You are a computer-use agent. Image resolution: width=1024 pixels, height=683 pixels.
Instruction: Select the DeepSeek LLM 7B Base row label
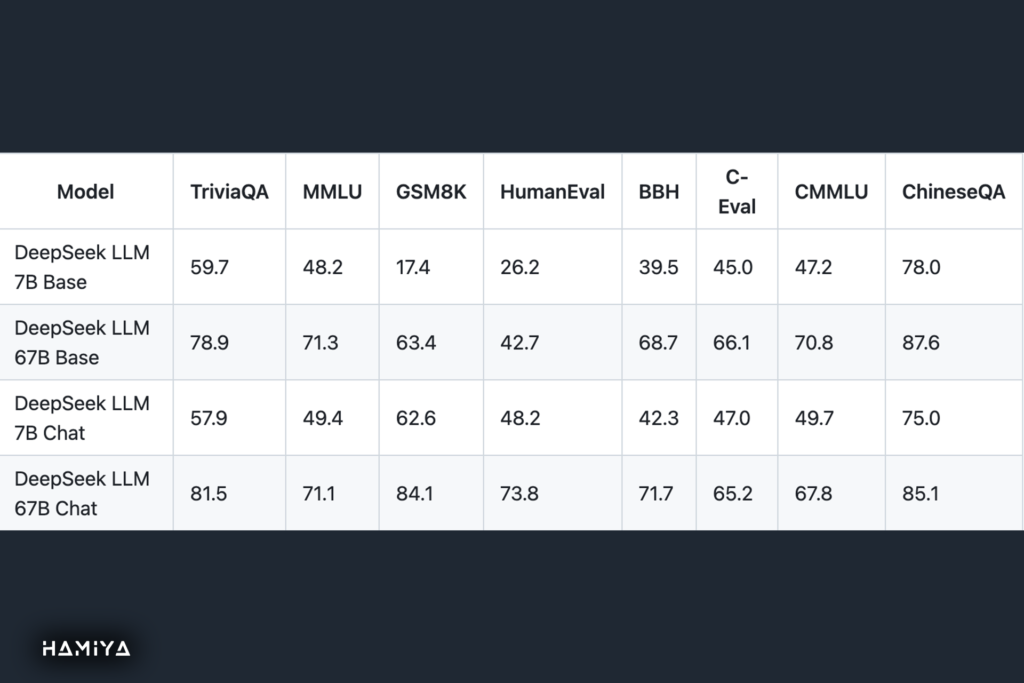82,267
